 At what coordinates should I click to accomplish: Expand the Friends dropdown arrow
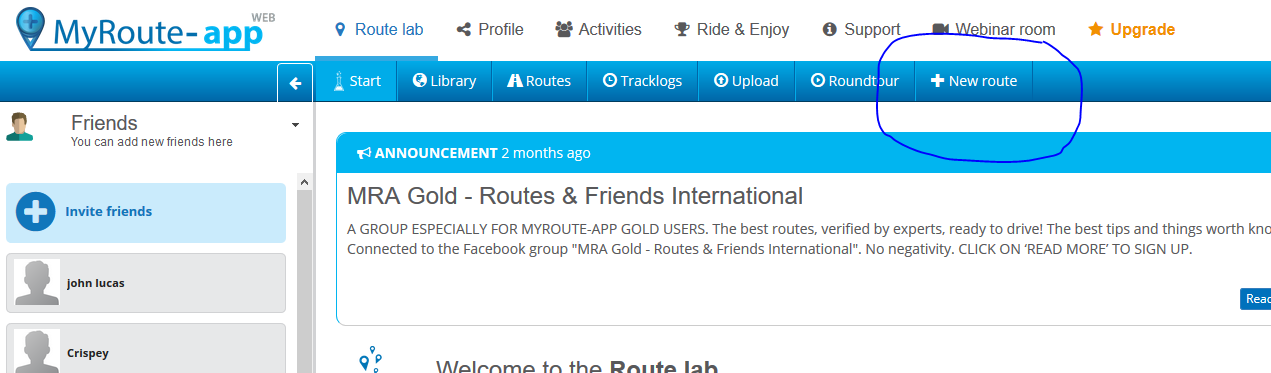click(x=295, y=126)
